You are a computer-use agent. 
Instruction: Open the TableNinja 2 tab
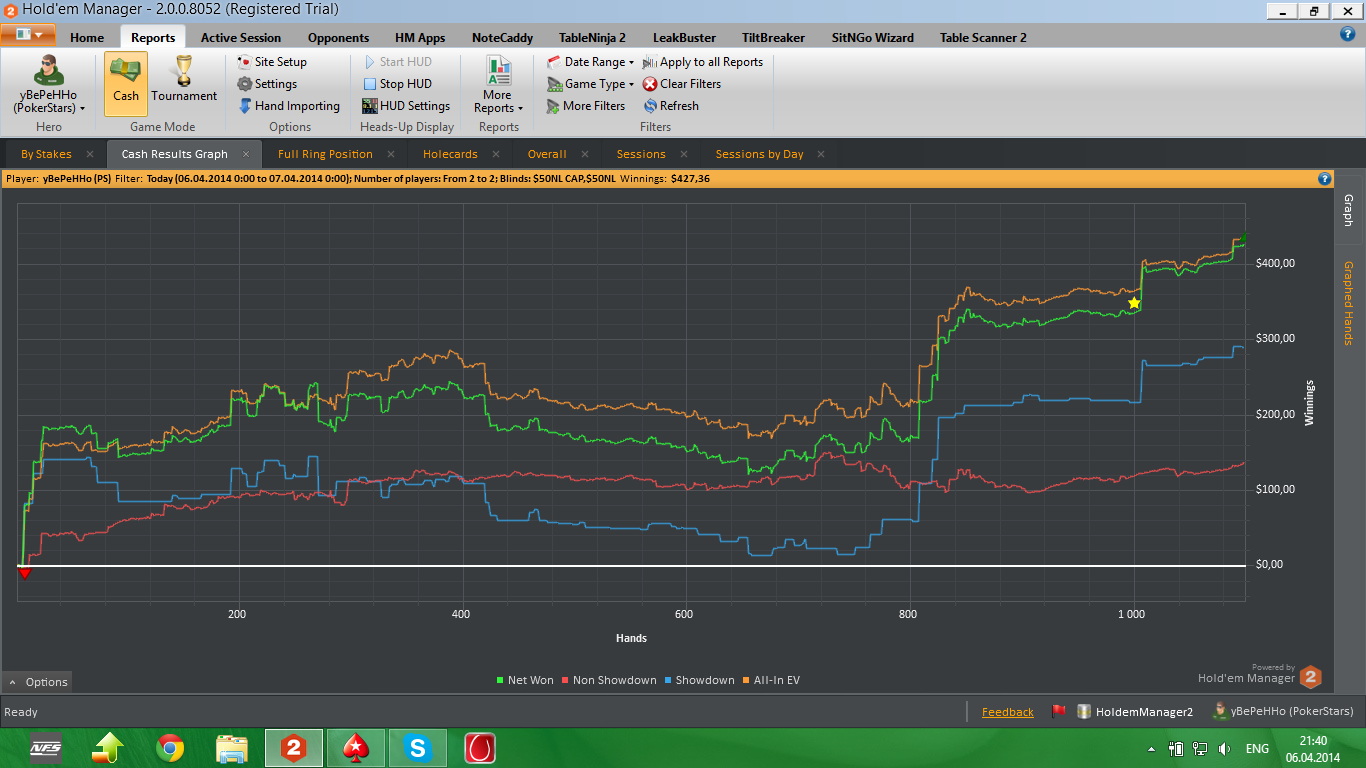592,37
